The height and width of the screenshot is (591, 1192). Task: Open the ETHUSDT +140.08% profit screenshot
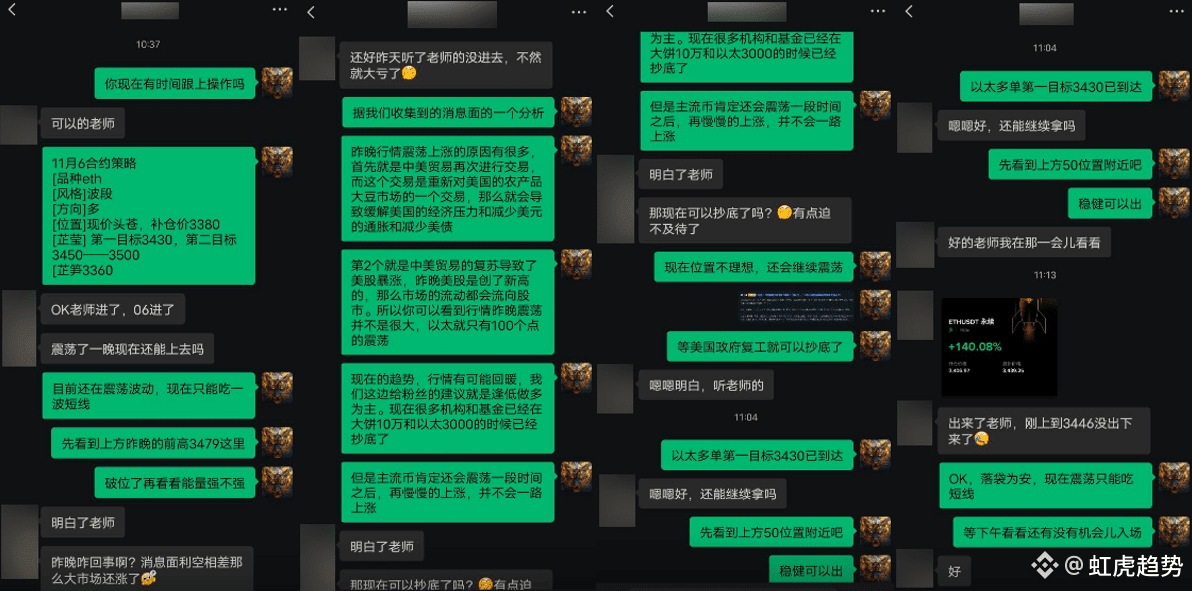point(999,346)
